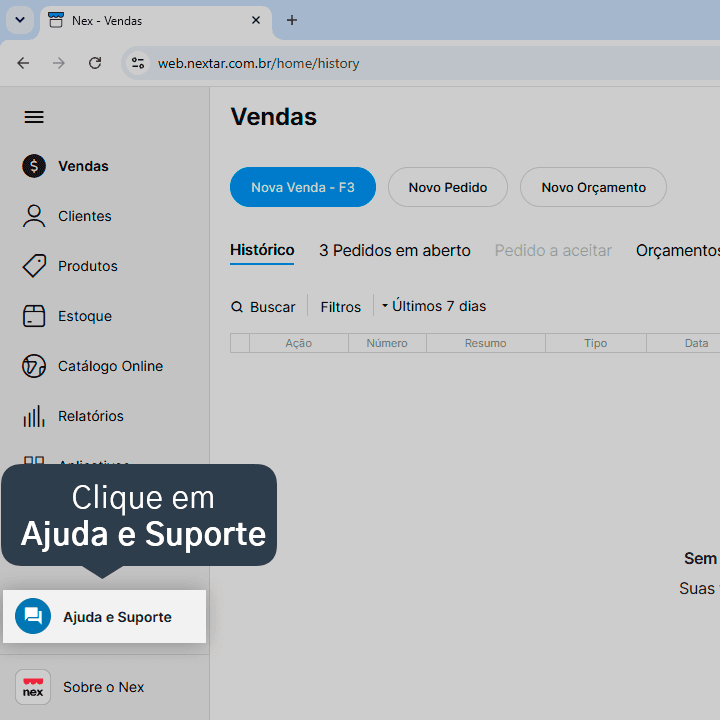Click the Número column header

[x=387, y=343]
